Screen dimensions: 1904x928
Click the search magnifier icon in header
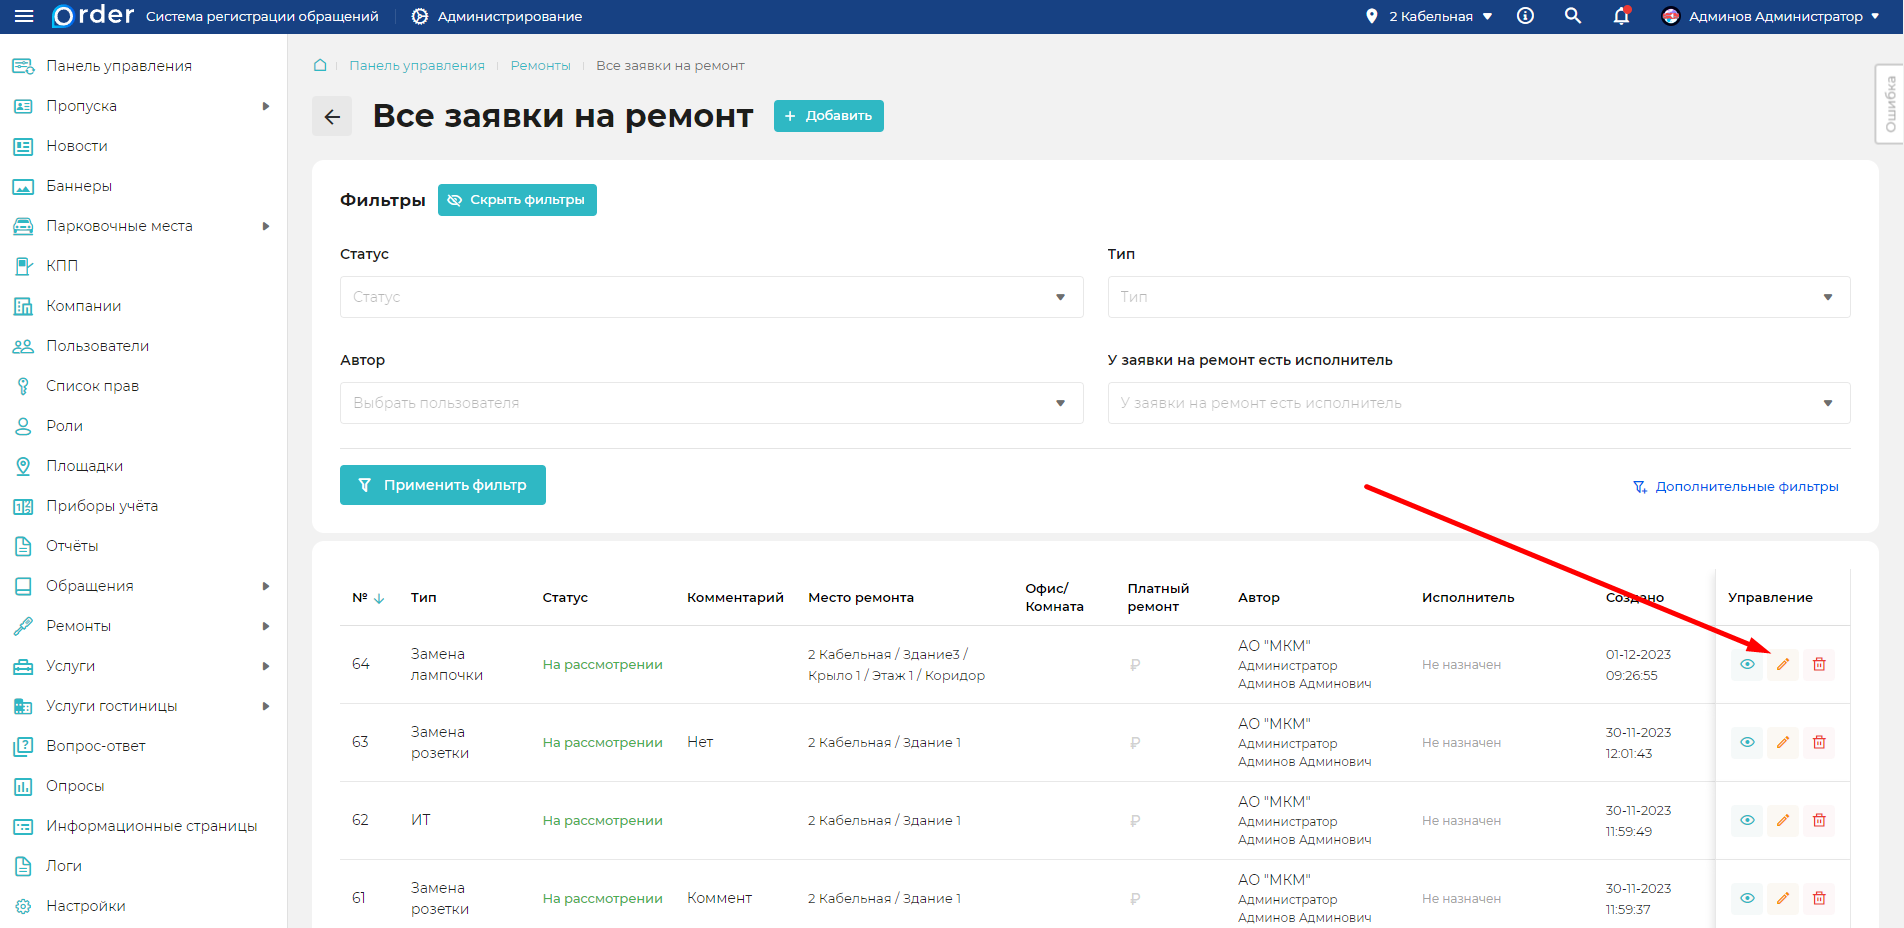[x=1573, y=16]
